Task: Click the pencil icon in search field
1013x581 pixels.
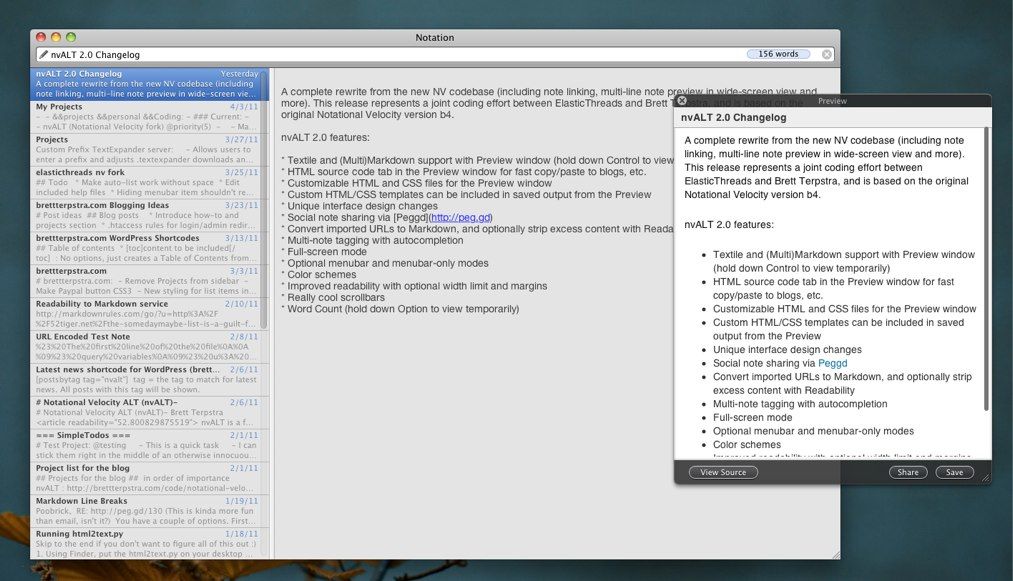Action: click(43, 54)
